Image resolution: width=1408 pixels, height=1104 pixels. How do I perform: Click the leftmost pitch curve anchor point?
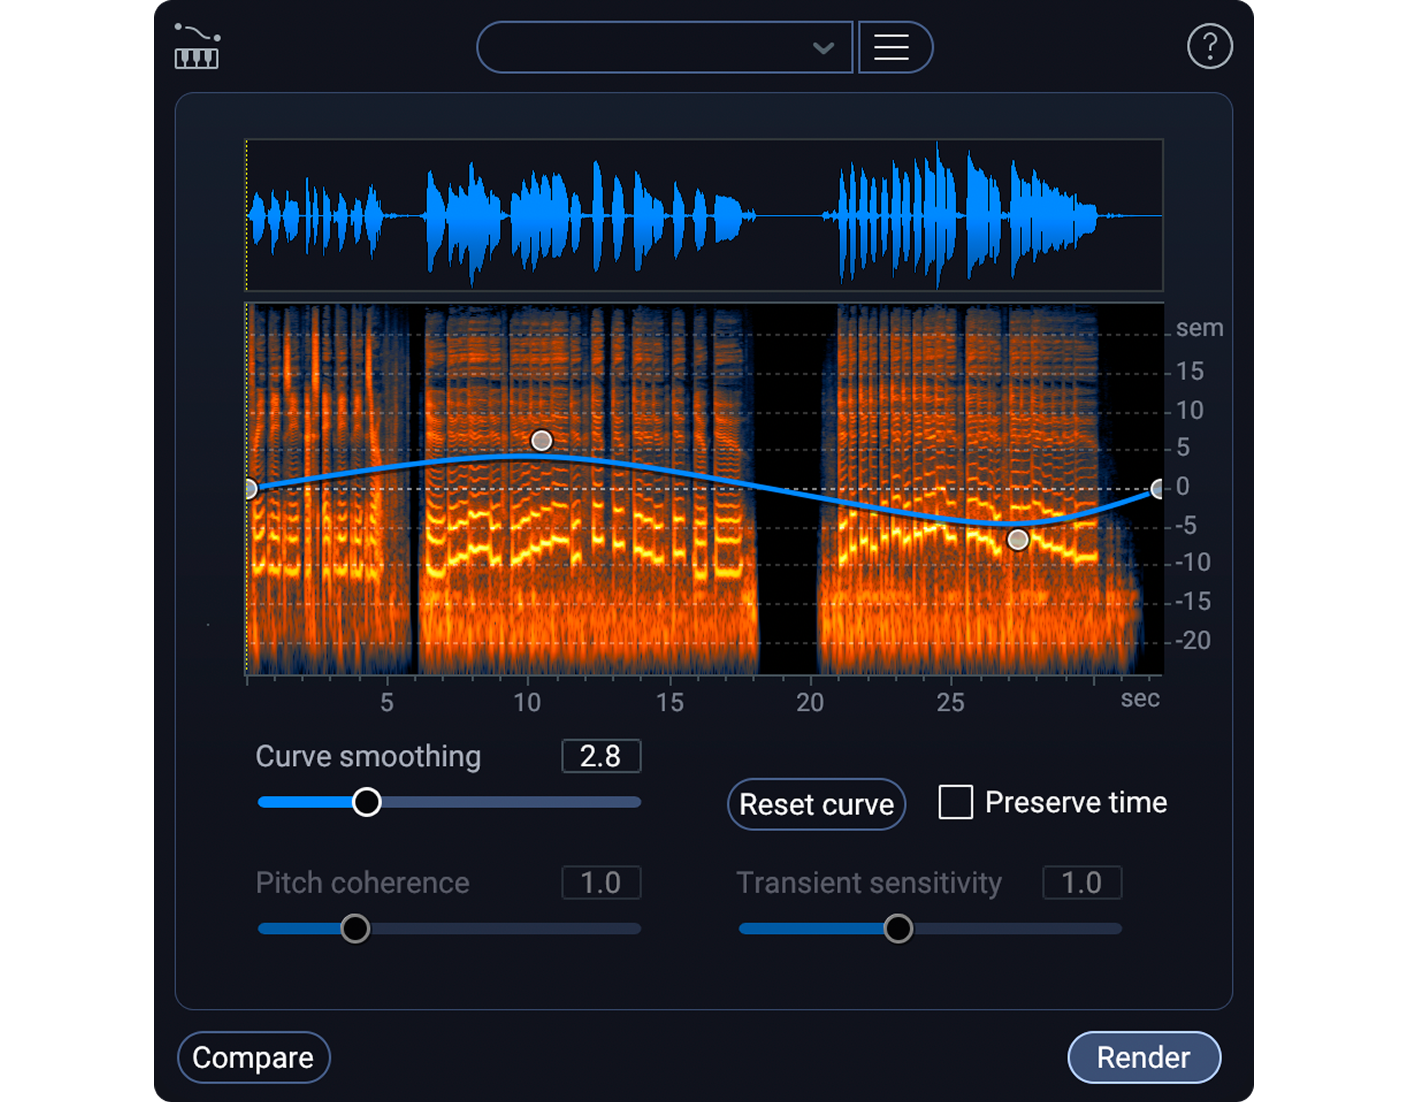point(250,488)
